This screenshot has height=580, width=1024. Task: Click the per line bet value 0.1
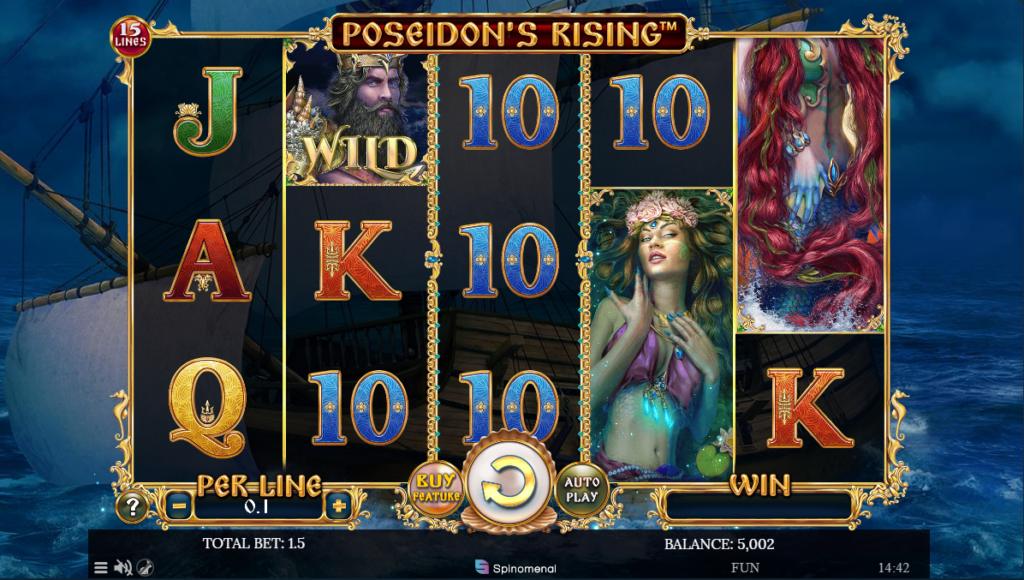point(258,506)
